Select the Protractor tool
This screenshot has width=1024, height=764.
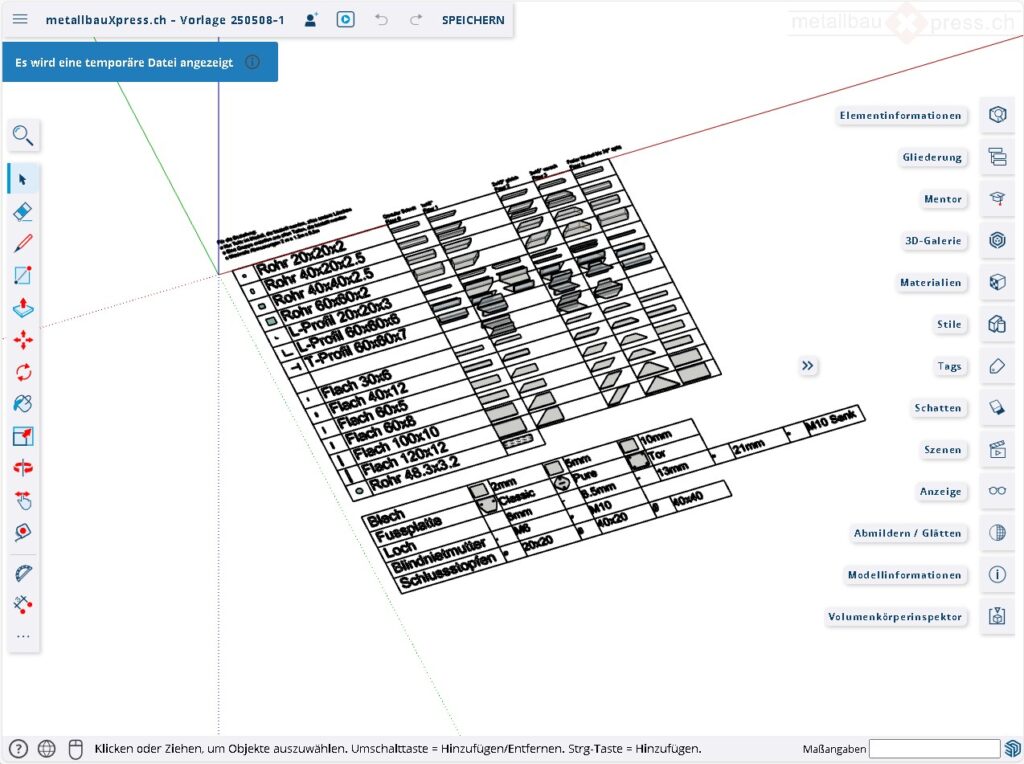point(23,573)
